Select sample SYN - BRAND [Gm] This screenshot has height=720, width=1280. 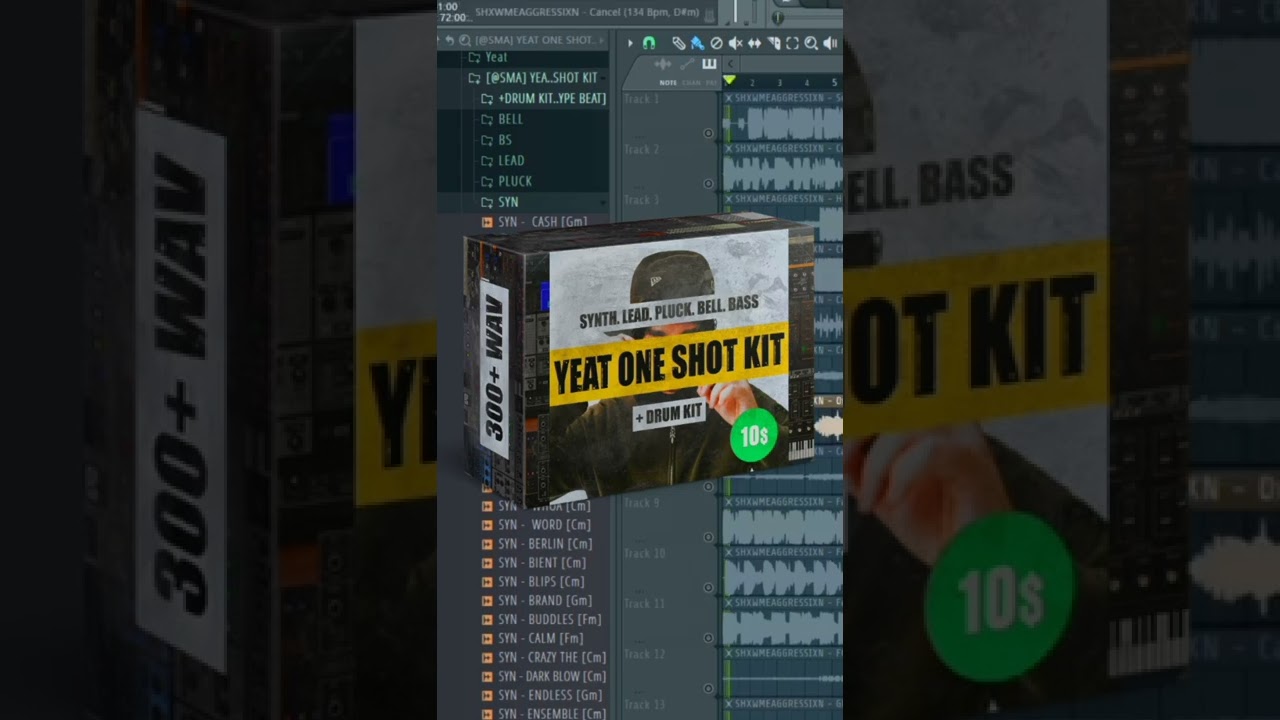click(537, 601)
